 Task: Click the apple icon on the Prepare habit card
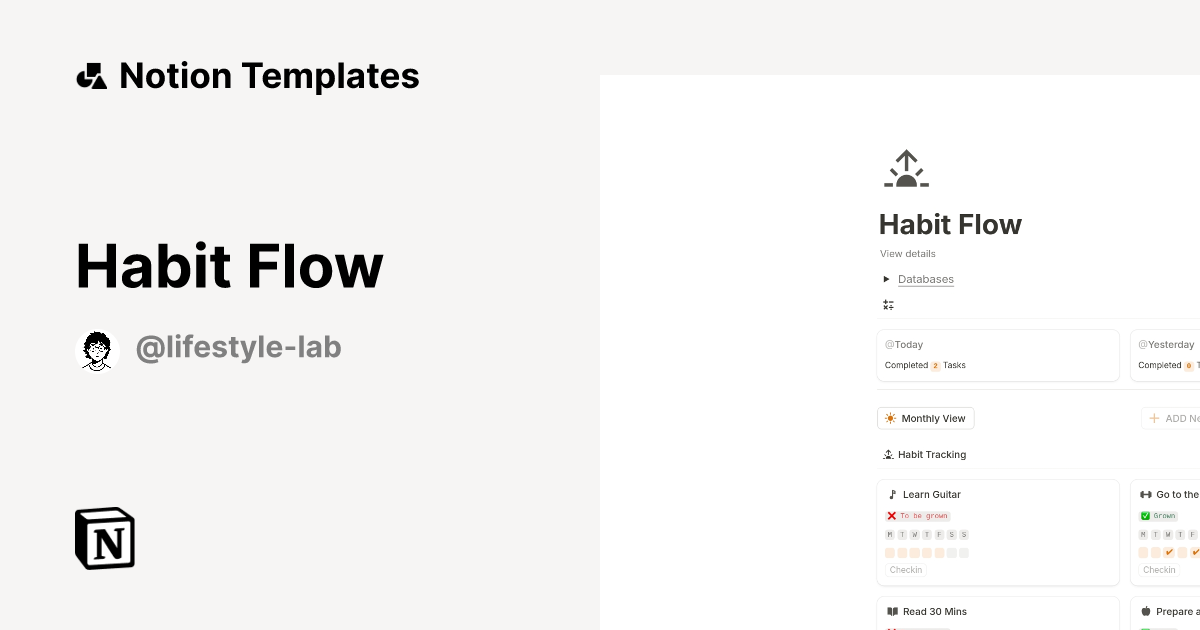coord(1146,611)
